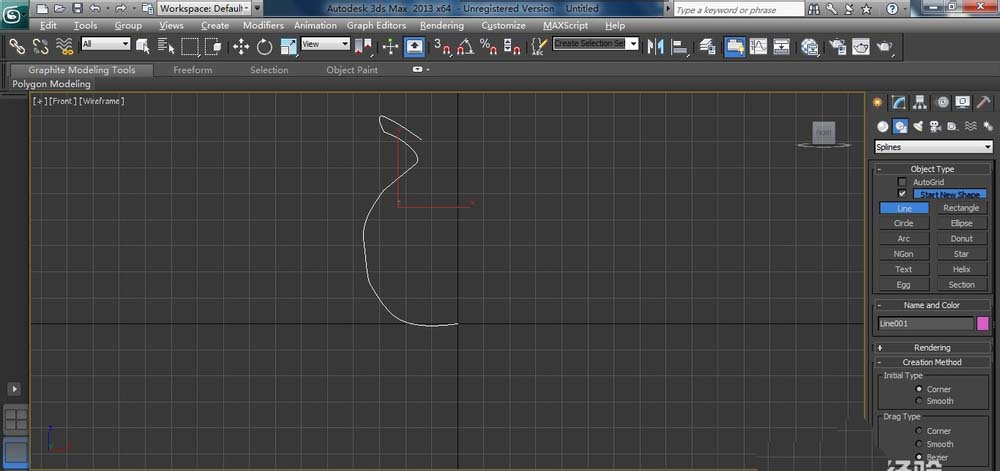
Task: Open Render Setup teapot icon
Action: click(837, 46)
